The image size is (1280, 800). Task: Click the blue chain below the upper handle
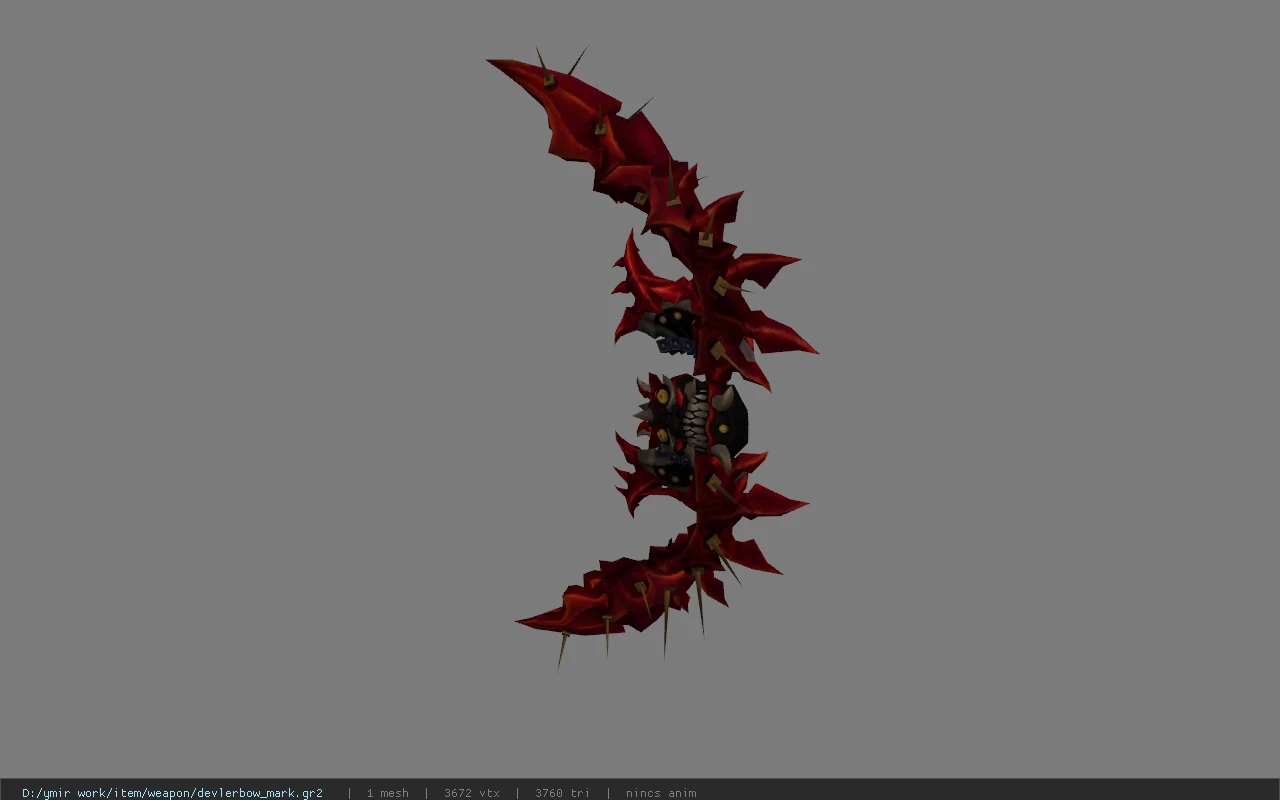(x=676, y=346)
